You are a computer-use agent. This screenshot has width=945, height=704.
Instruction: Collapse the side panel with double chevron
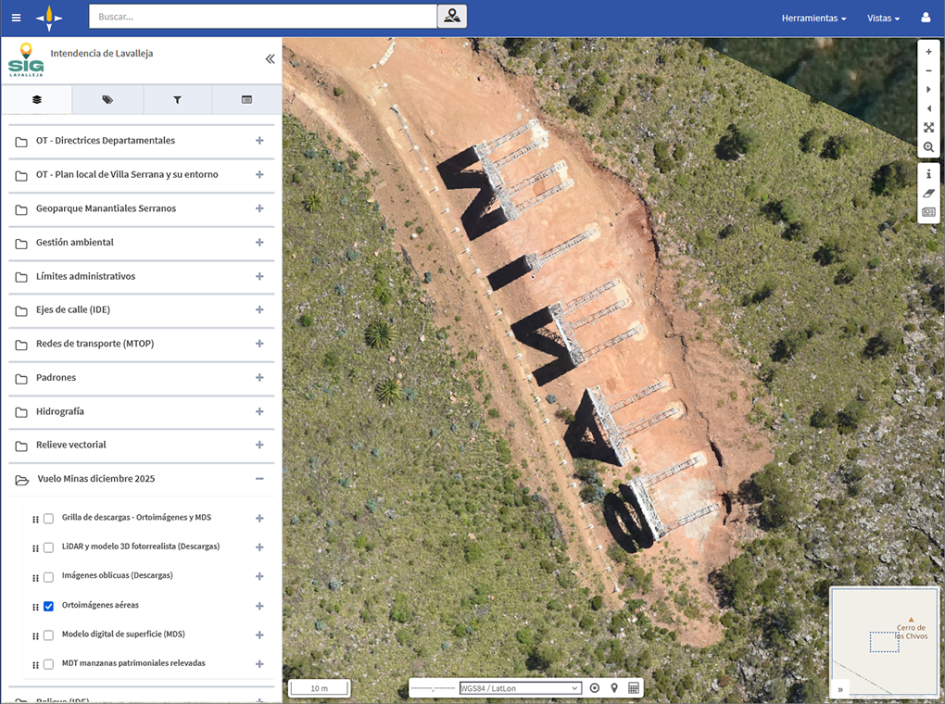pos(270,58)
